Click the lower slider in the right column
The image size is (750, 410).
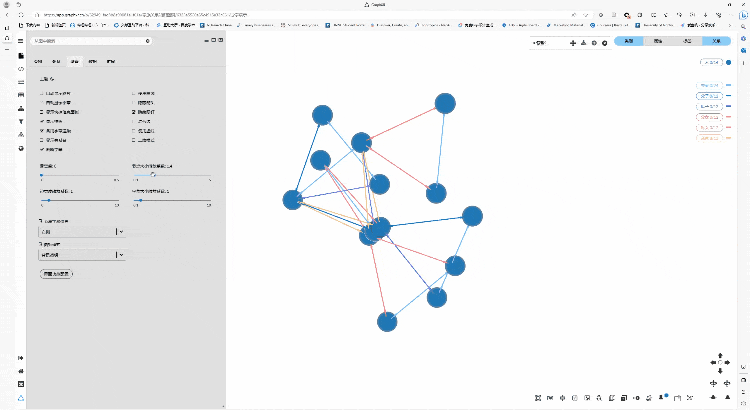pos(172,200)
